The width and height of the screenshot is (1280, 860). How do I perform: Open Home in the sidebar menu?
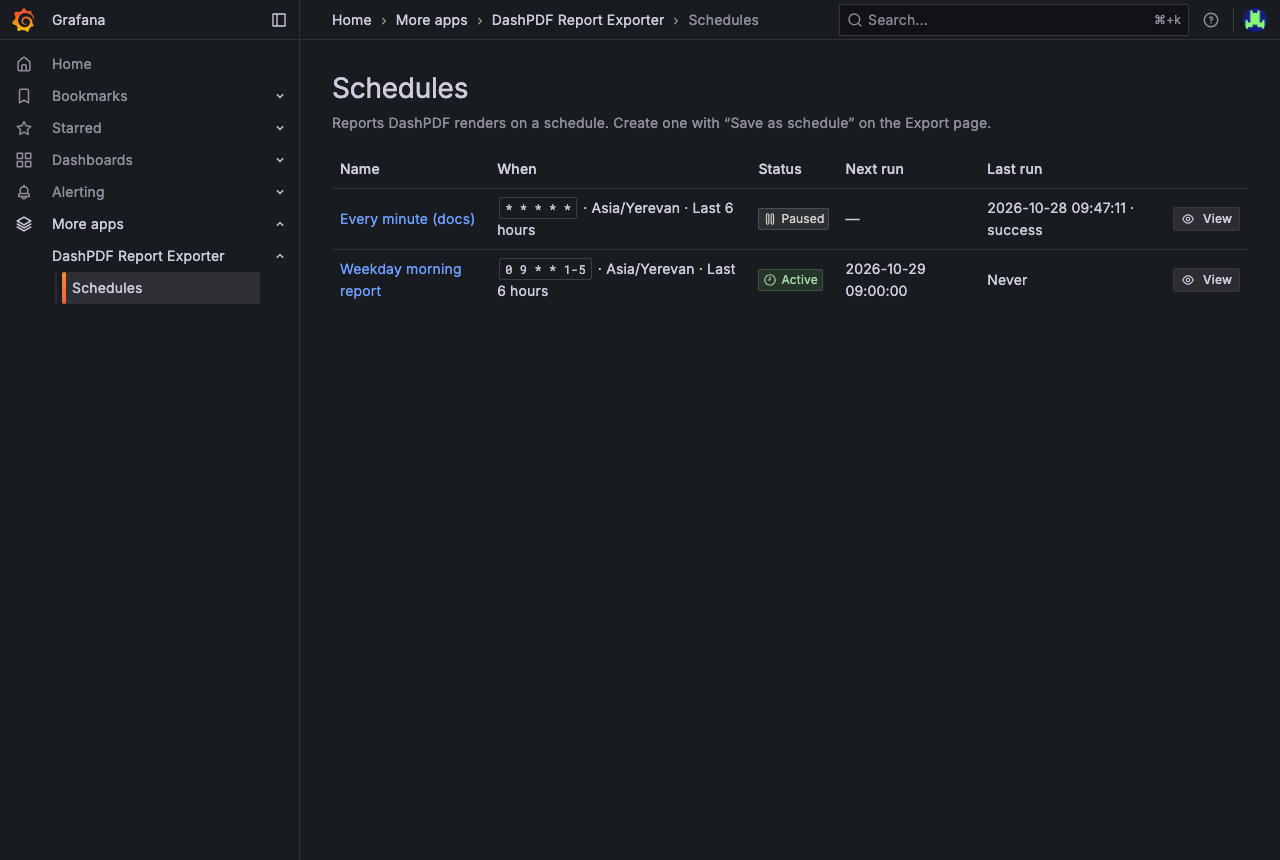(x=72, y=64)
